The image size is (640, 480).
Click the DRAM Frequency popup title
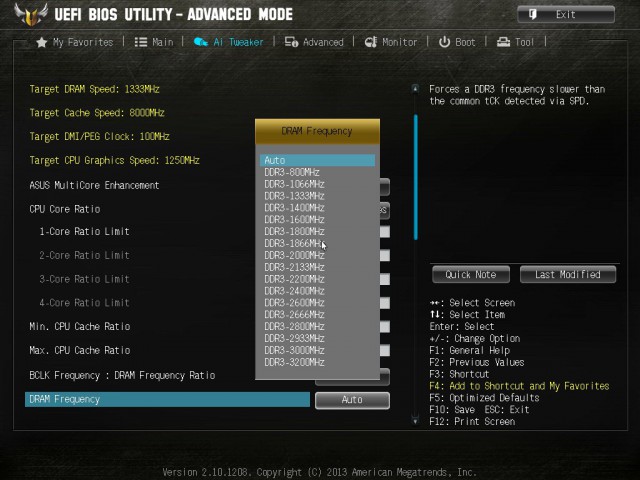(x=317, y=131)
